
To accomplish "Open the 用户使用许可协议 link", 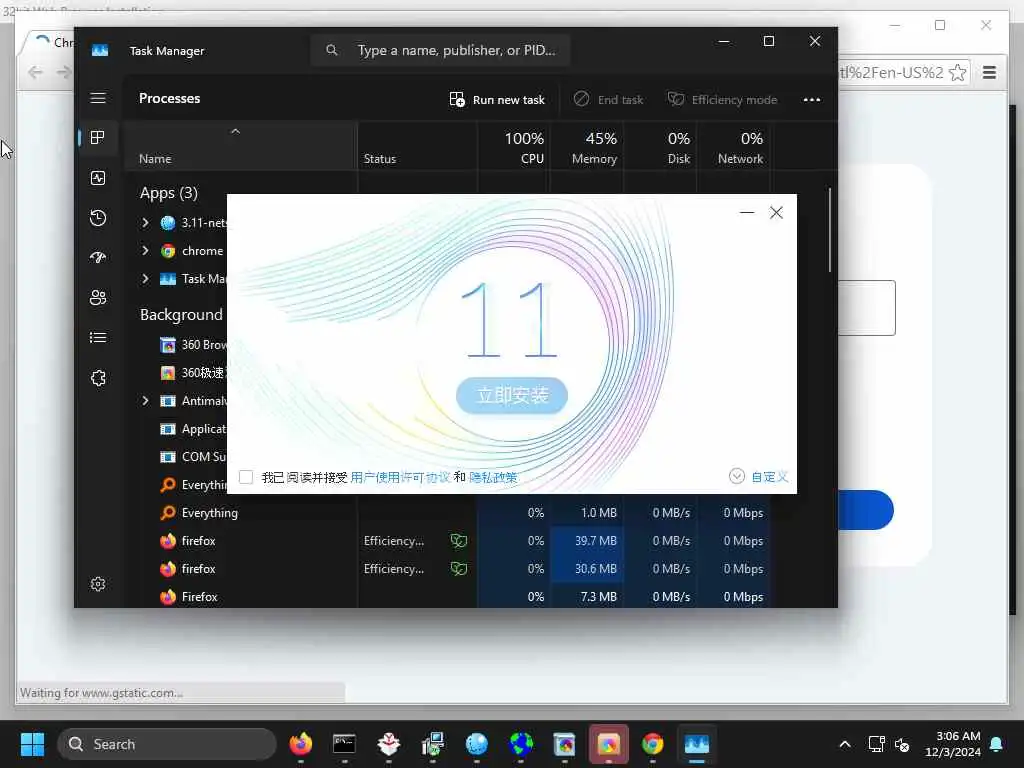I will [x=400, y=477].
